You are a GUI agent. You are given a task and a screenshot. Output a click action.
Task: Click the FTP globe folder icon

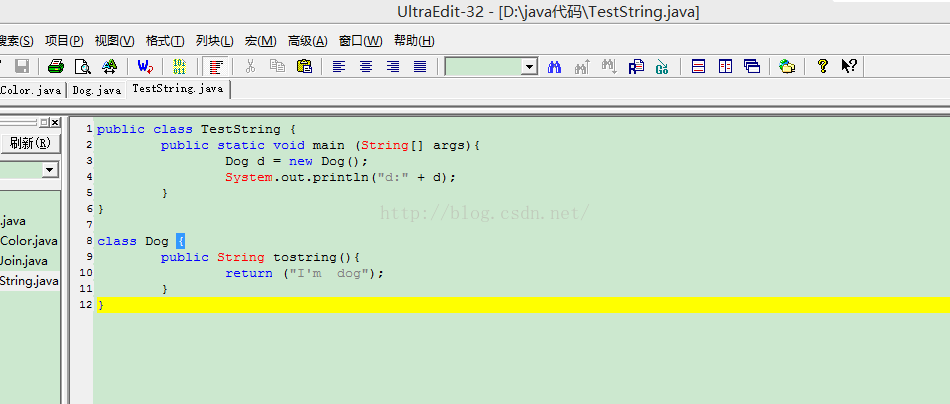[787, 66]
